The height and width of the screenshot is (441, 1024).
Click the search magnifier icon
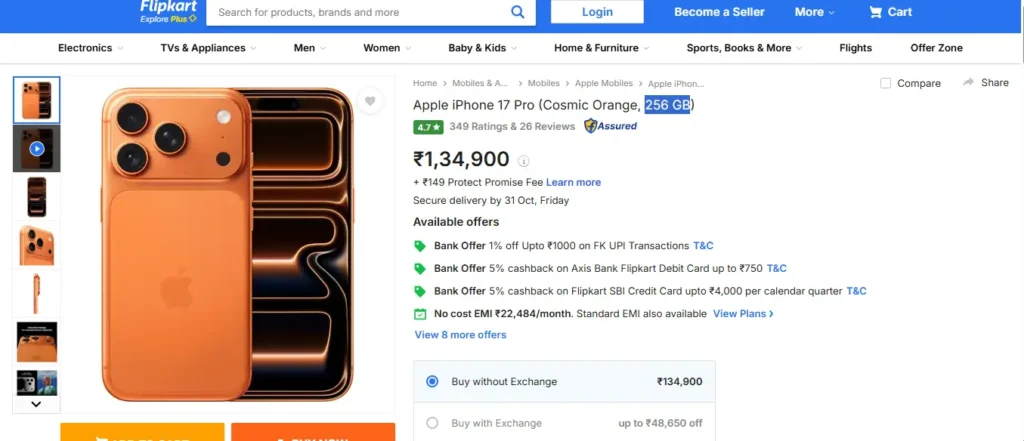click(517, 12)
